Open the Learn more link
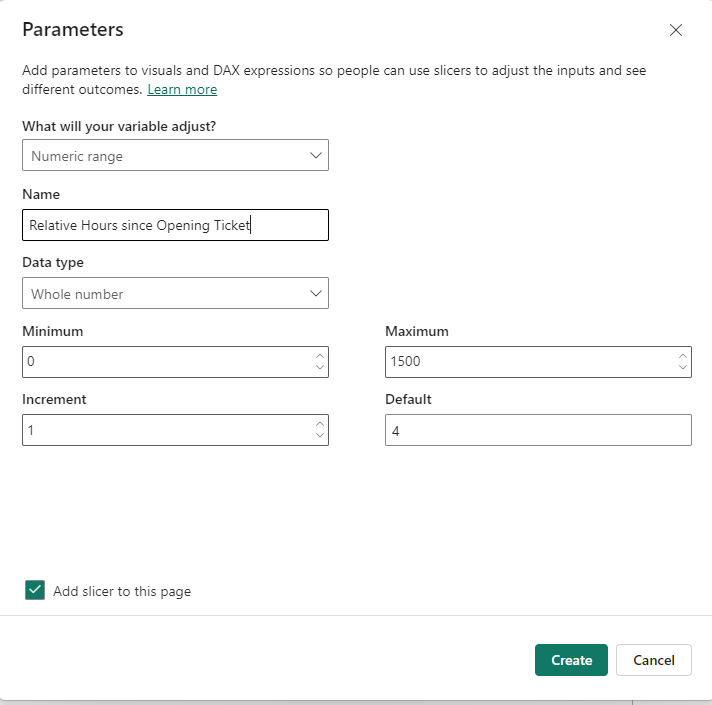The image size is (712, 705). pyautogui.click(x=182, y=90)
